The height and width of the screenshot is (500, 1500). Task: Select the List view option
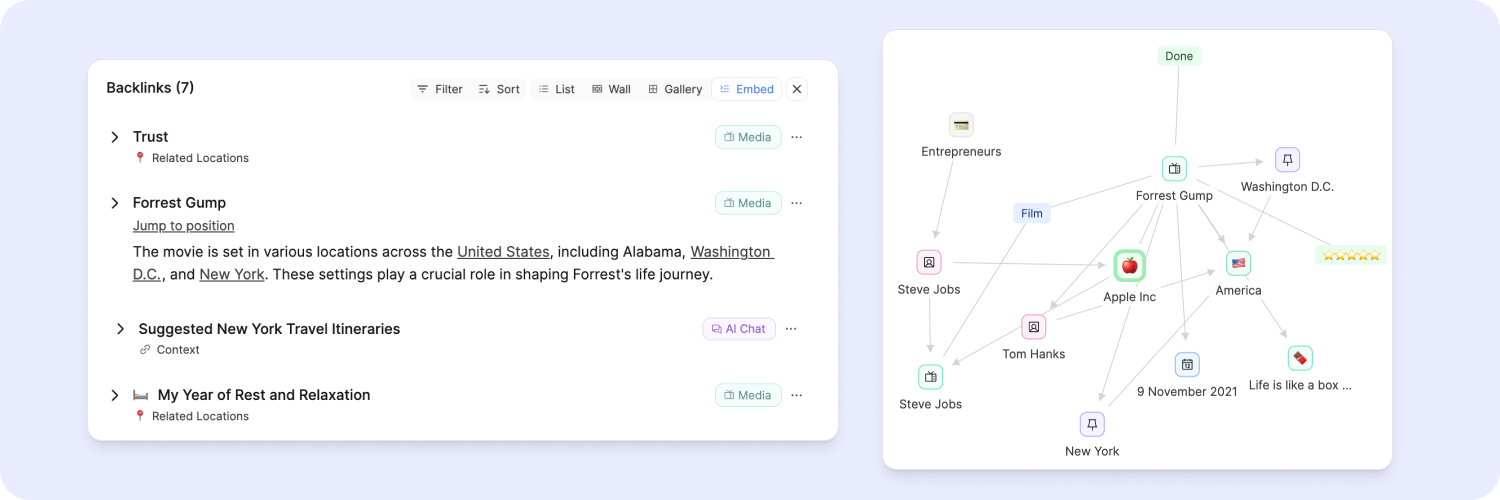[557, 89]
